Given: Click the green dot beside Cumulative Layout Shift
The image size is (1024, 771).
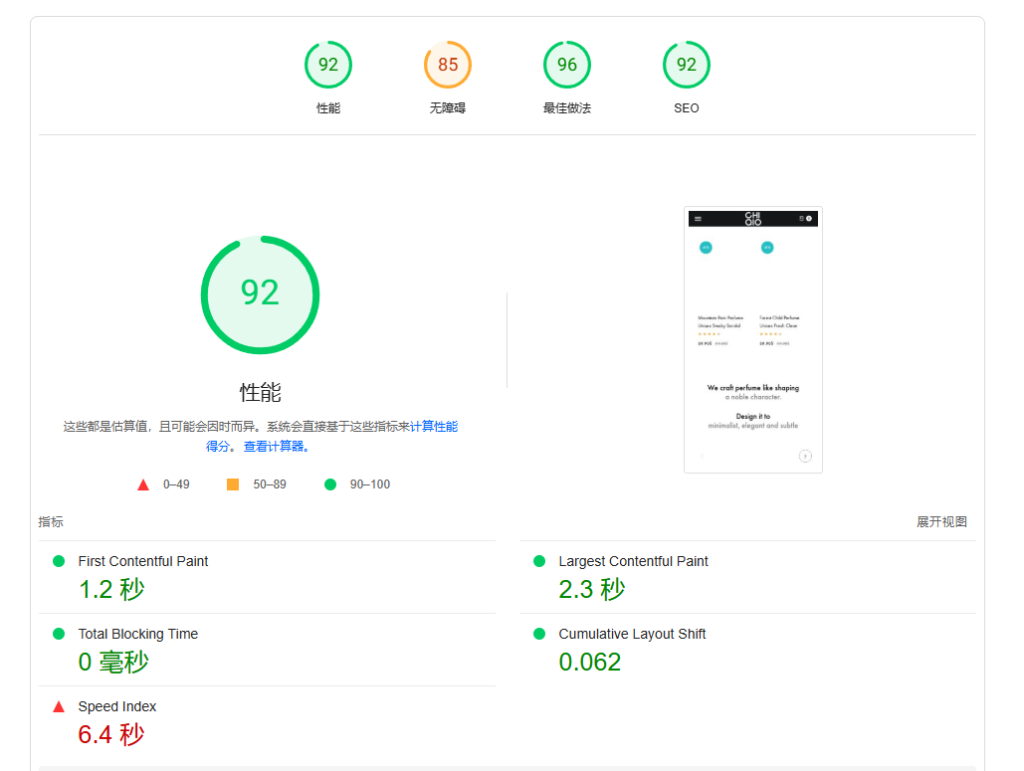Looking at the screenshot, I should (540, 634).
